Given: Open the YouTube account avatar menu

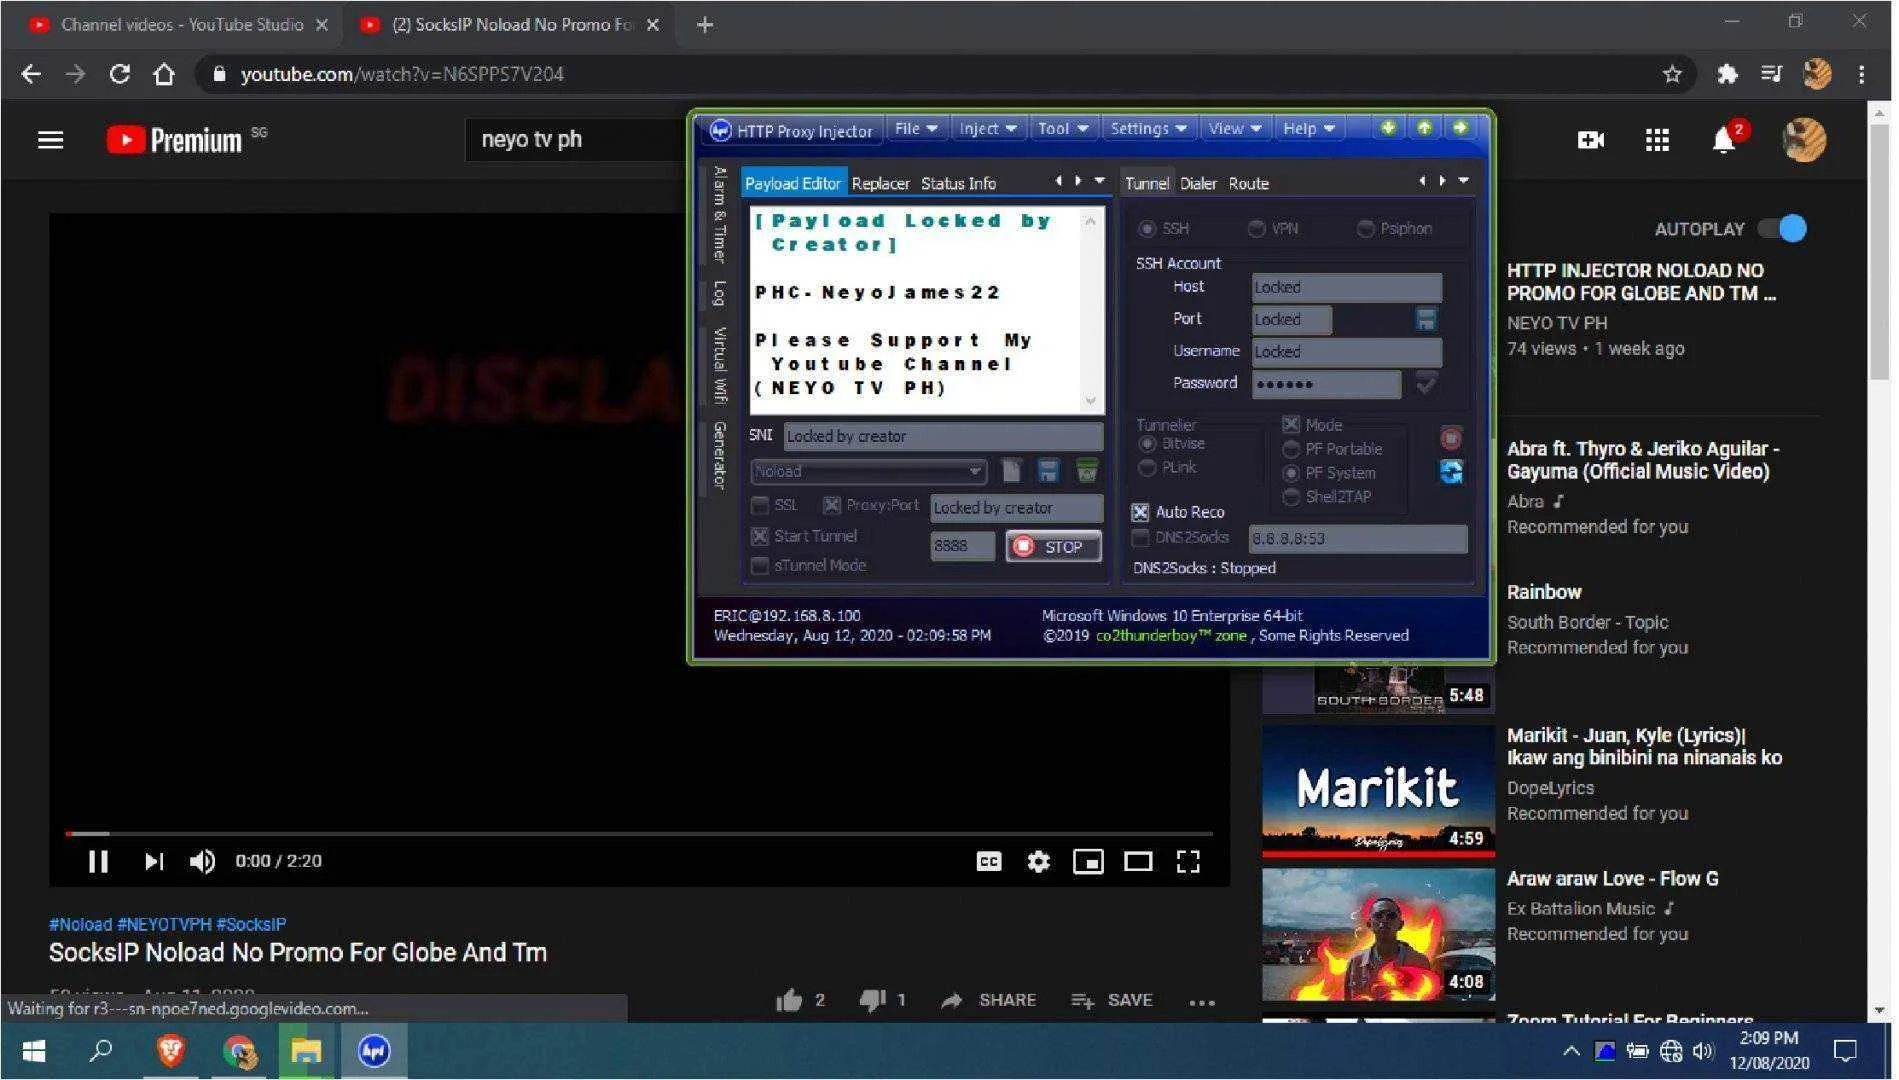Looking at the screenshot, I should [x=1804, y=140].
